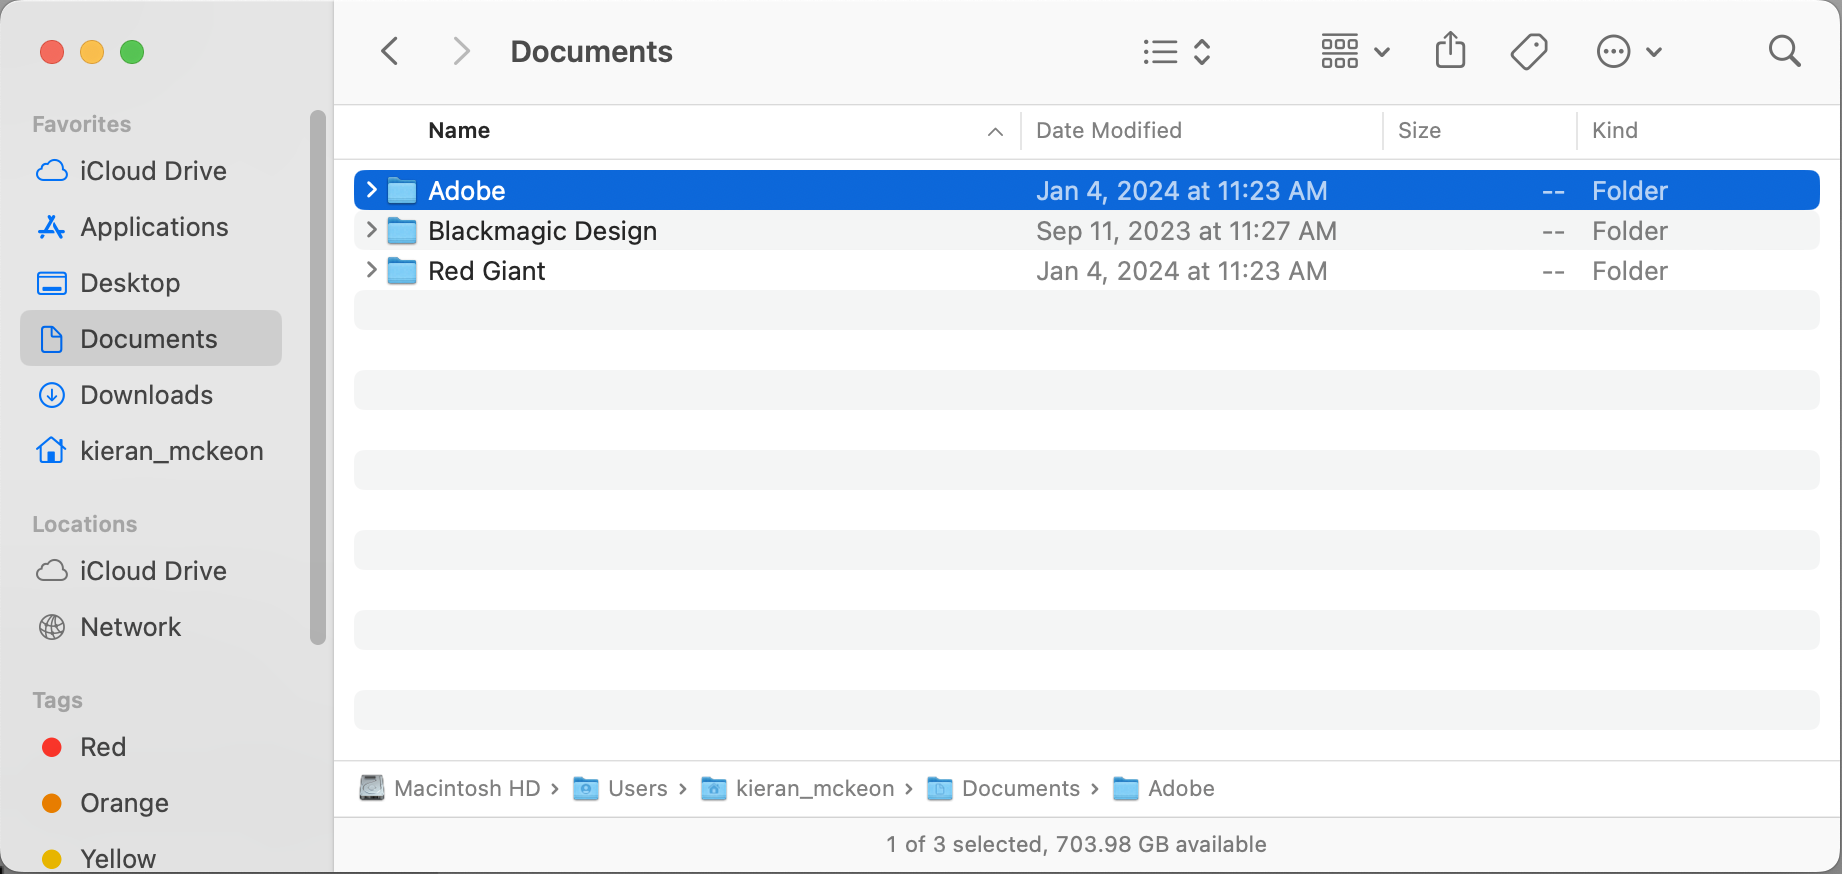Filter by the Red tag
The height and width of the screenshot is (874, 1842).
pos(151,747)
